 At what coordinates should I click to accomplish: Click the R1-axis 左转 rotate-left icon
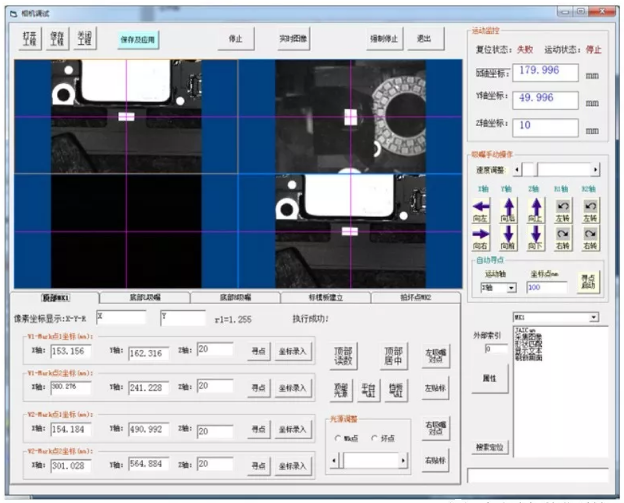(562, 205)
